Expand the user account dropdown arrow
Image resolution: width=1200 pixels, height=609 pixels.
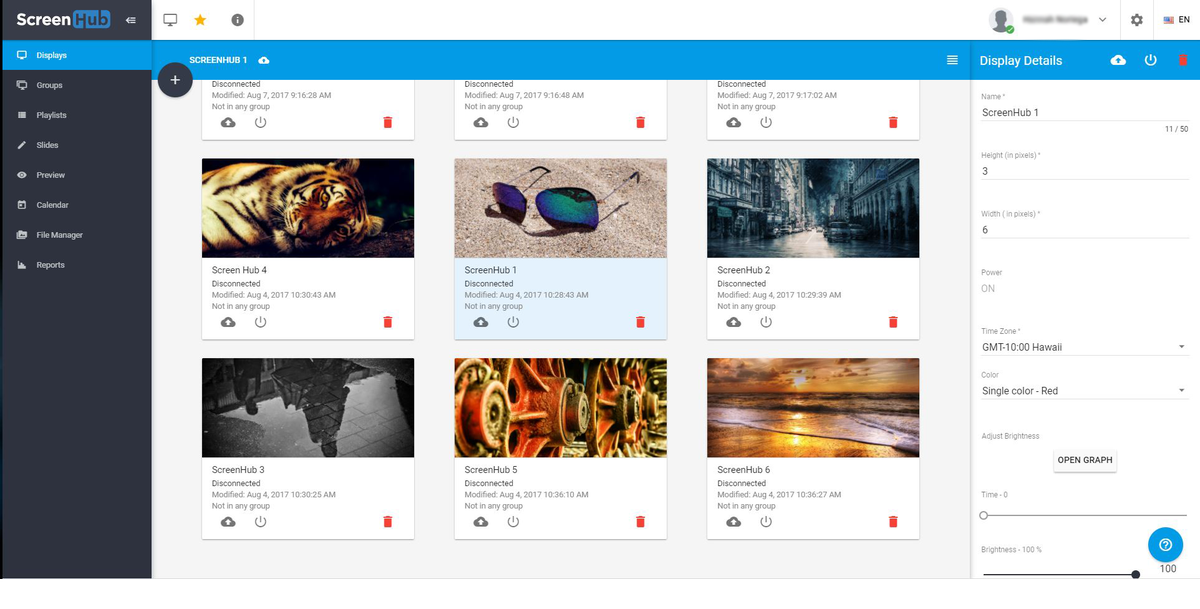tap(1102, 20)
